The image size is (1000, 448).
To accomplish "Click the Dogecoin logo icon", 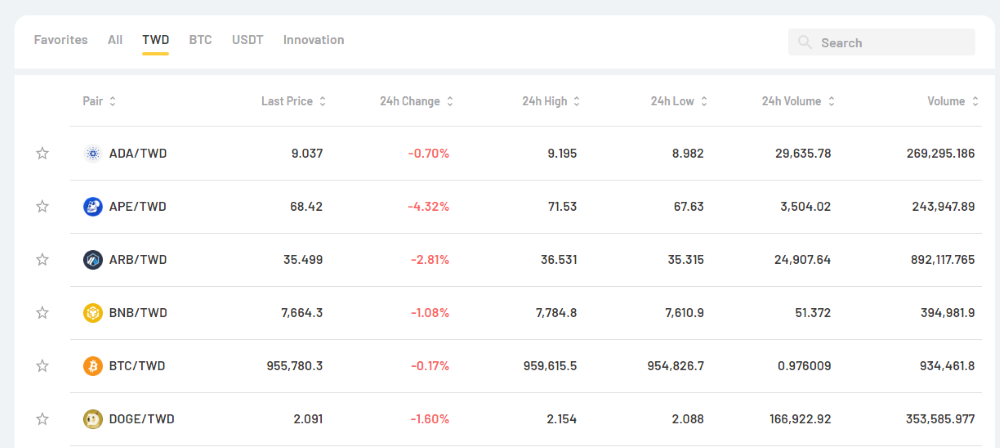I will (x=93, y=419).
